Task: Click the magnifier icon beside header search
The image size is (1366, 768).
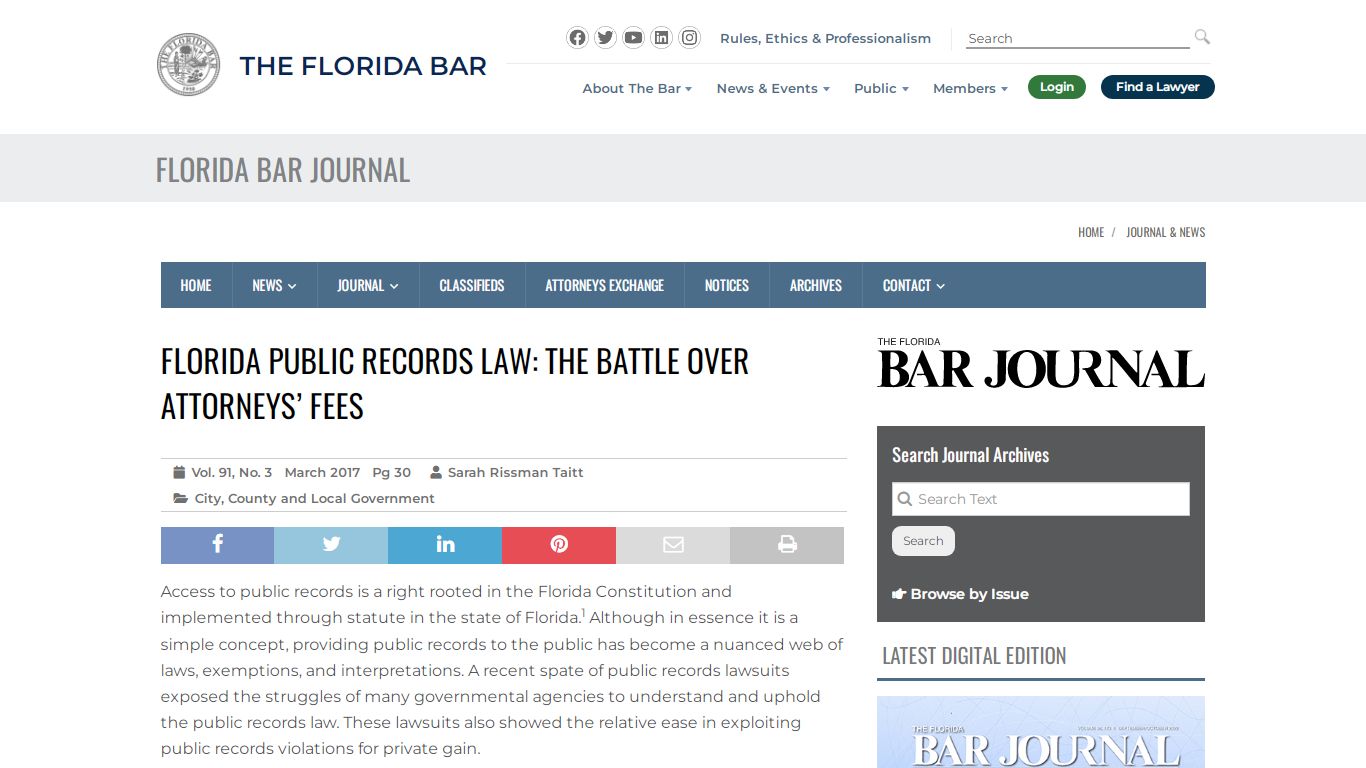Action: (x=1202, y=37)
